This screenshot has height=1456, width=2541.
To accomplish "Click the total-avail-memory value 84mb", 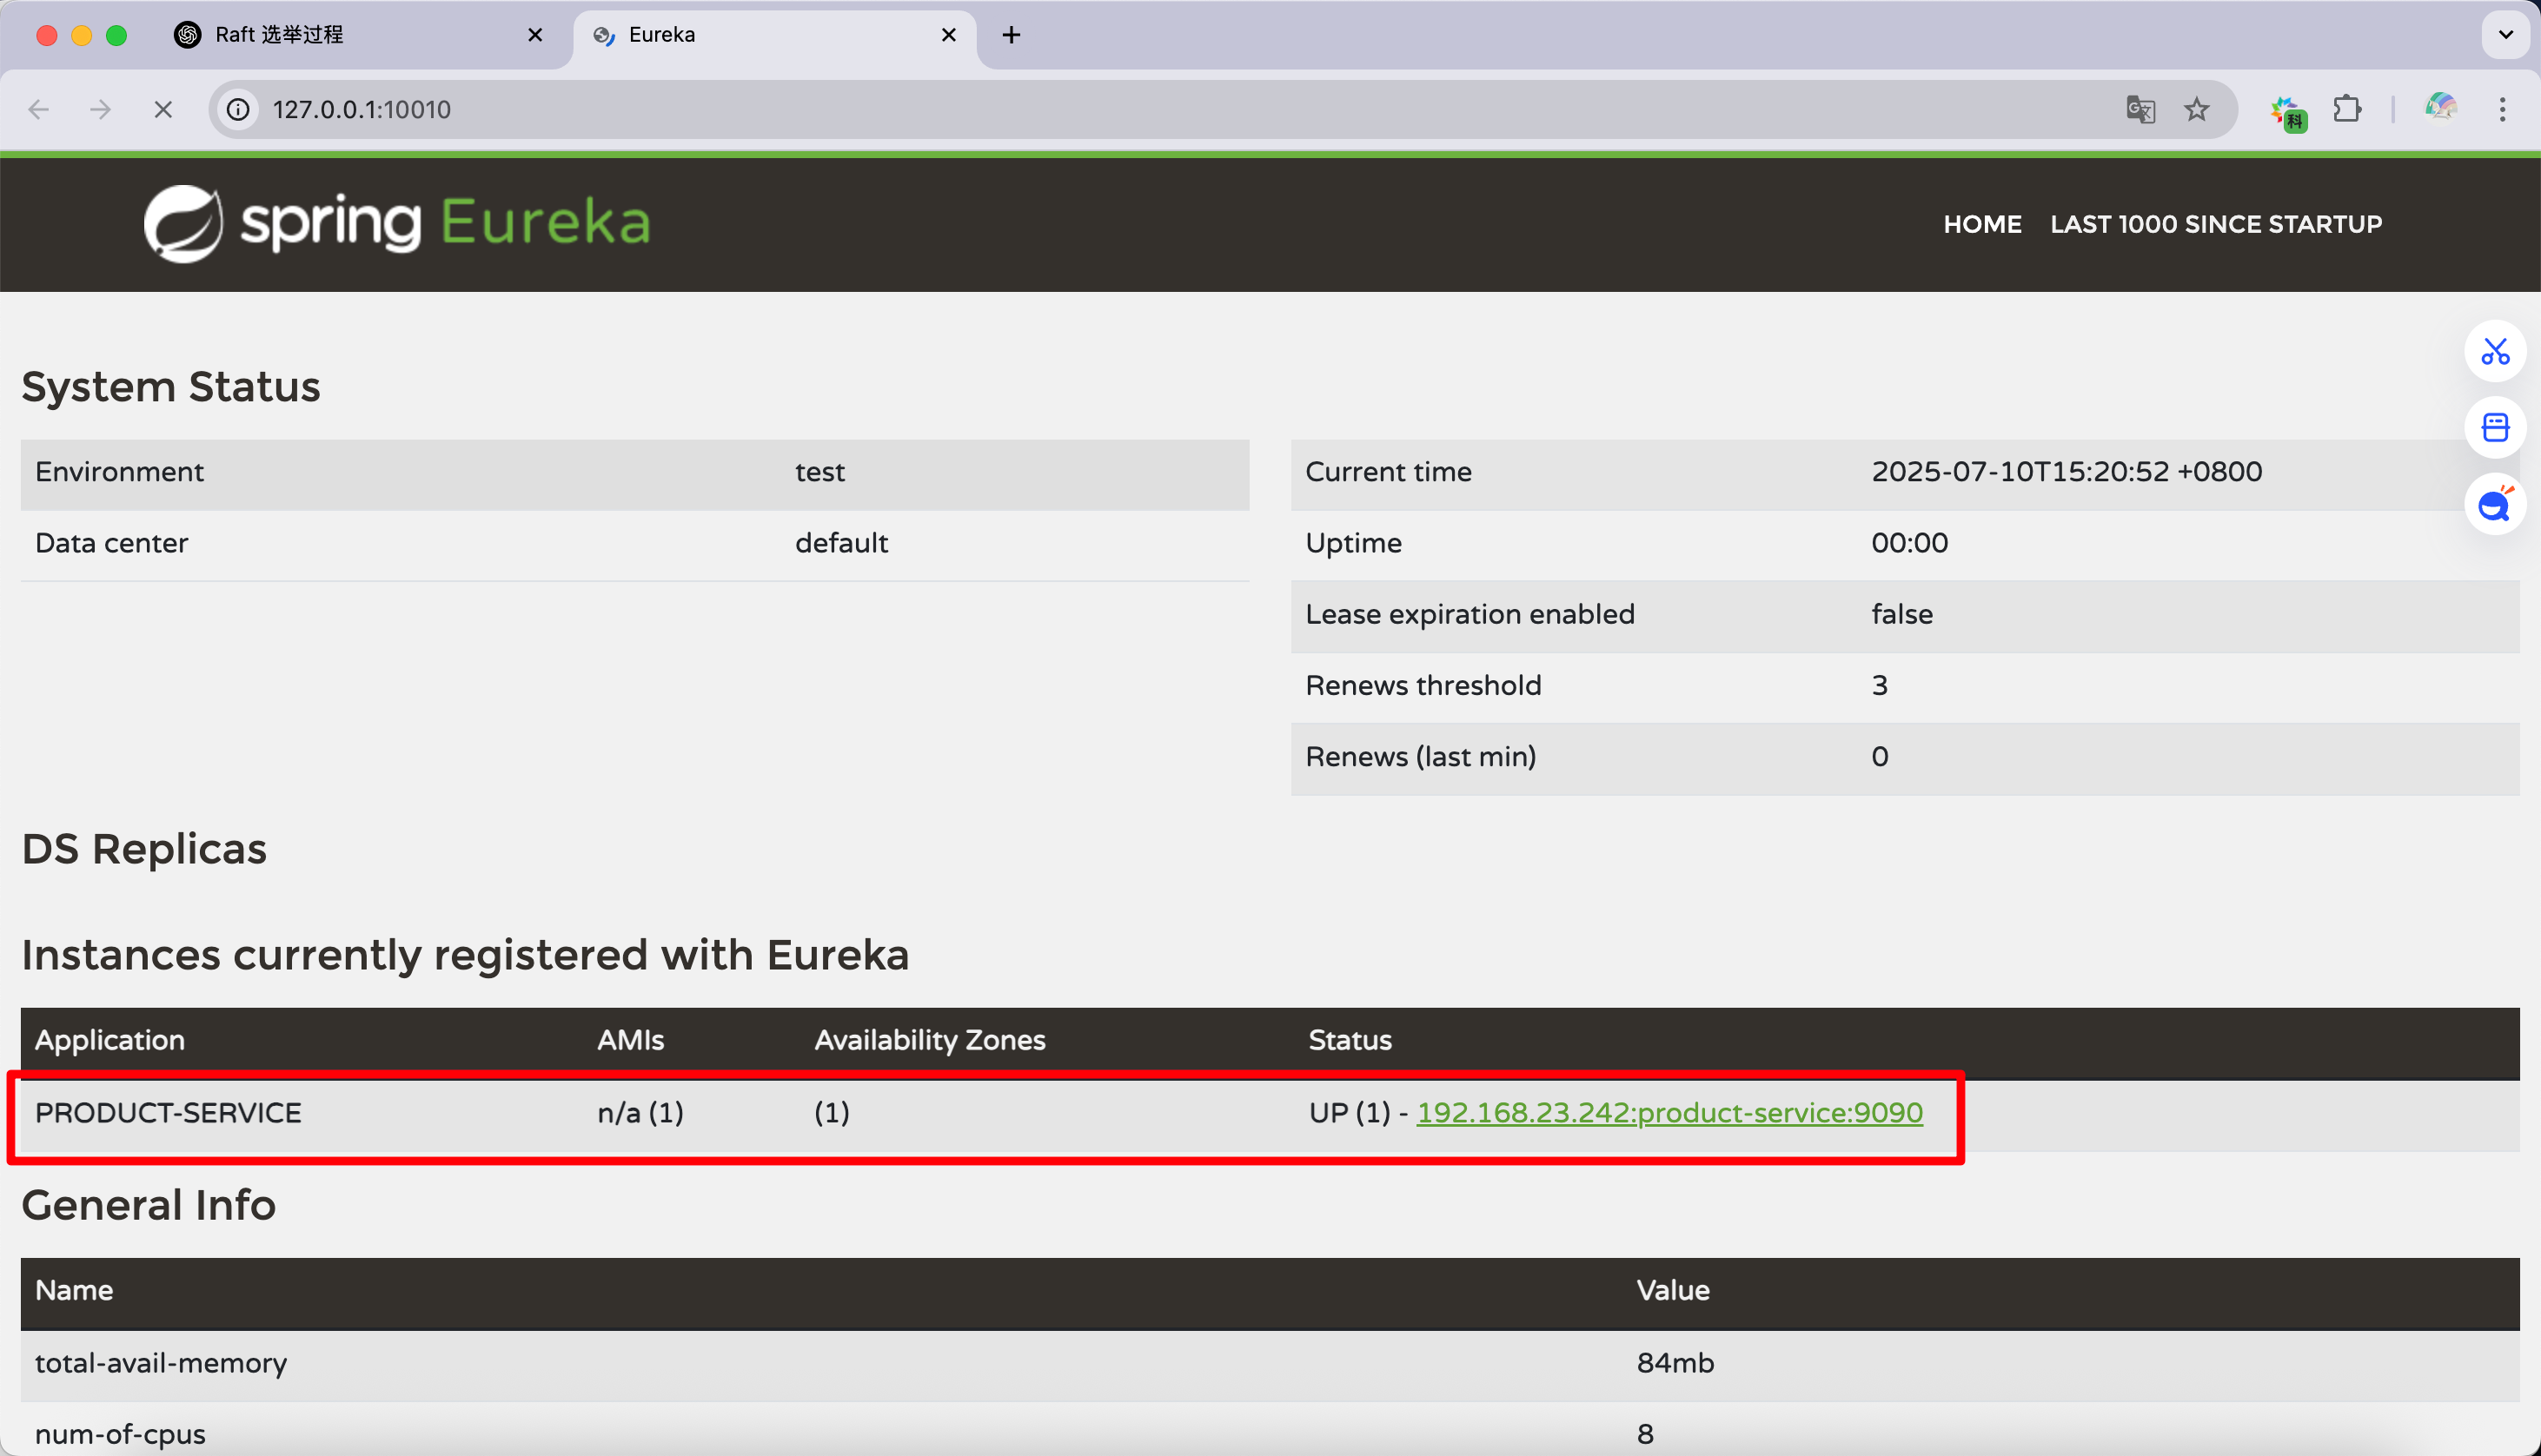I will 1675,1363.
